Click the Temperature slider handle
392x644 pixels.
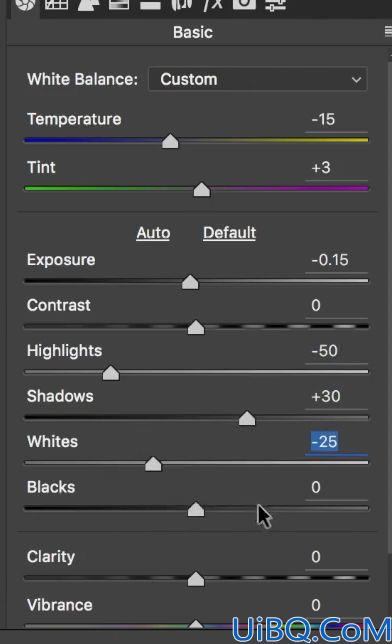[x=170, y=141]
